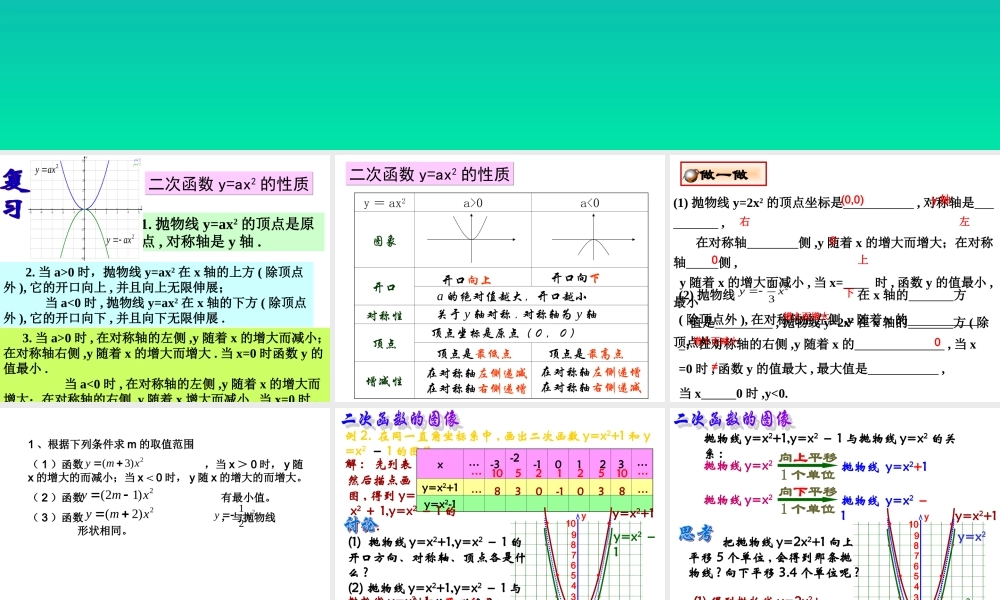Select discussion question (1) 抛物线 y=x²+1,y=x² − 1 的开口方向
This screenshot has width=1000, height=600.
point(436,557)
